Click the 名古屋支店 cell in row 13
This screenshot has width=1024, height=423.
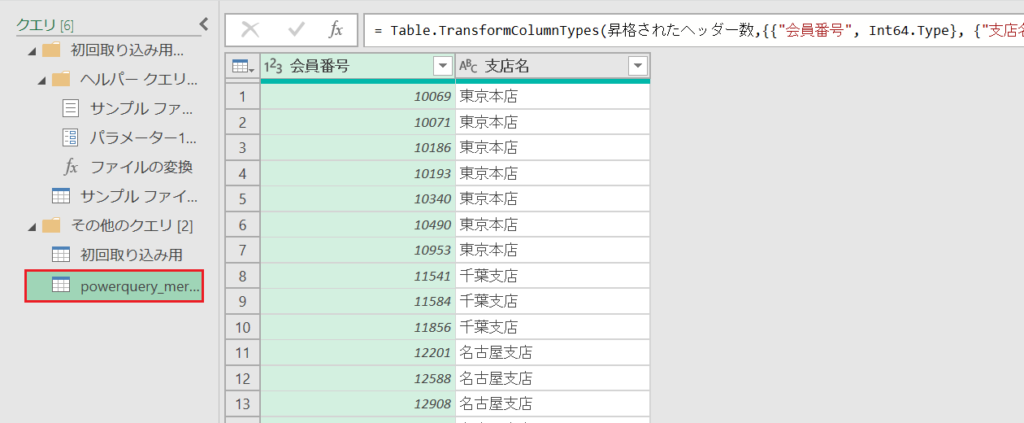pyautogui.click(x=552, y=404)
